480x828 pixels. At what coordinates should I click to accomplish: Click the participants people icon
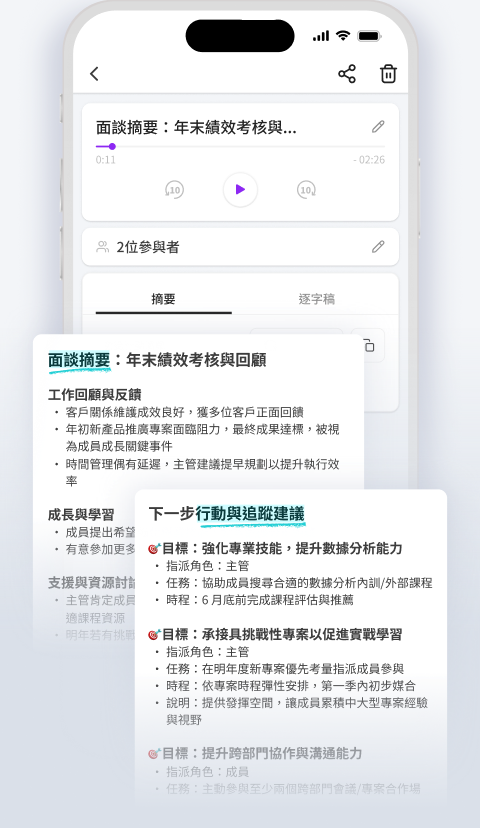click(x=102, y=247)
